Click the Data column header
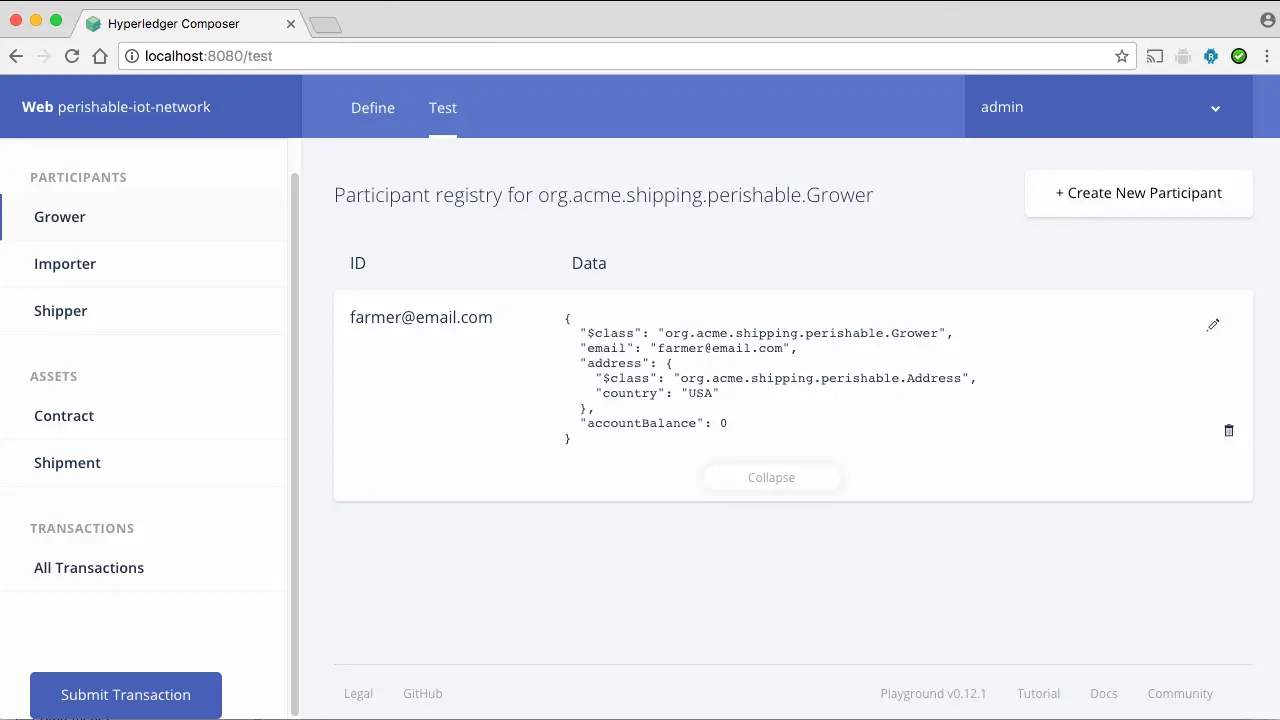Screen dimensions: 1280x720 589,263
